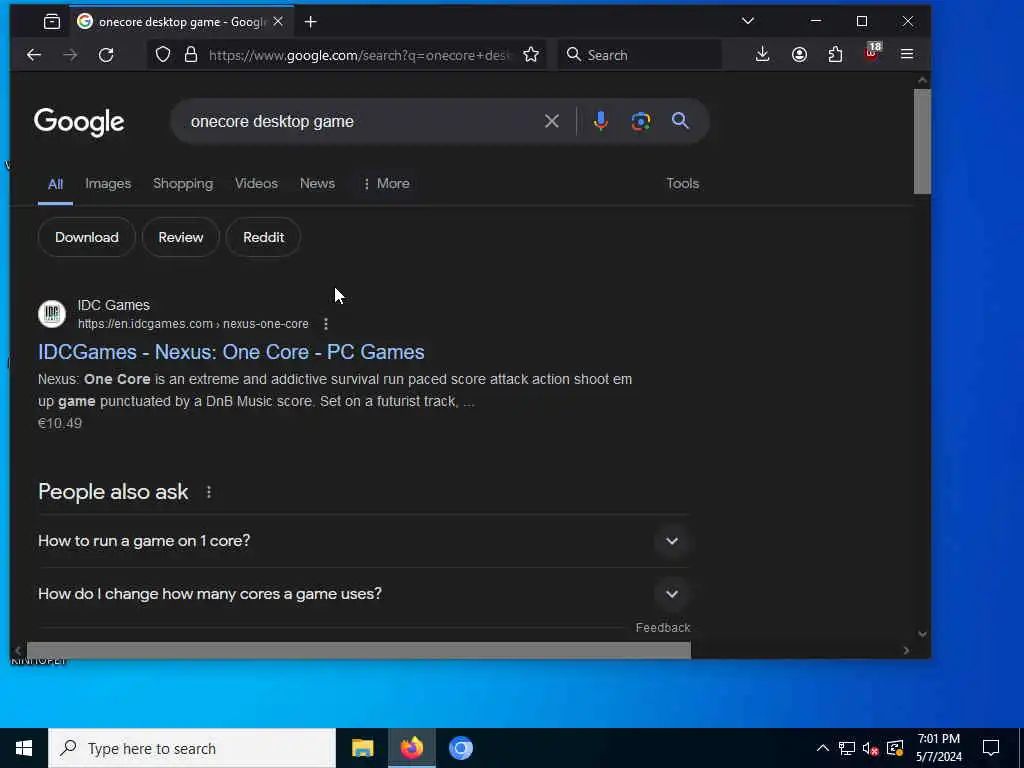Click the muted volume tray icon
1024x768 pixels.
871,748
